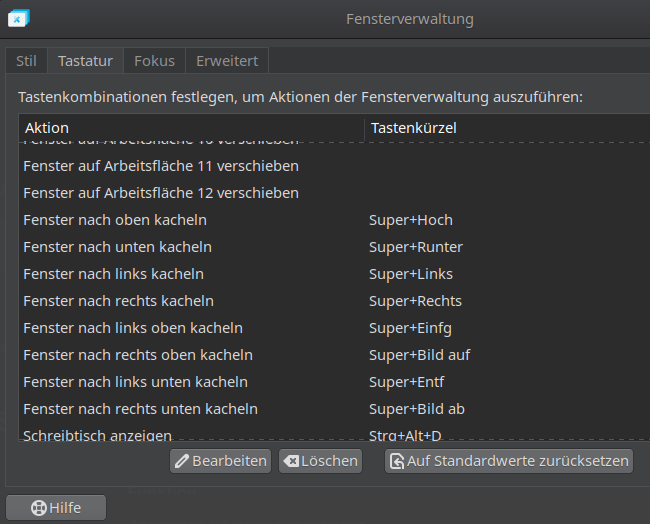Select row Fenster auf Arbeitsfläche 11 verschieben
Image resolution: width=650 pixels, height=524 pixels.
point(335,166)
